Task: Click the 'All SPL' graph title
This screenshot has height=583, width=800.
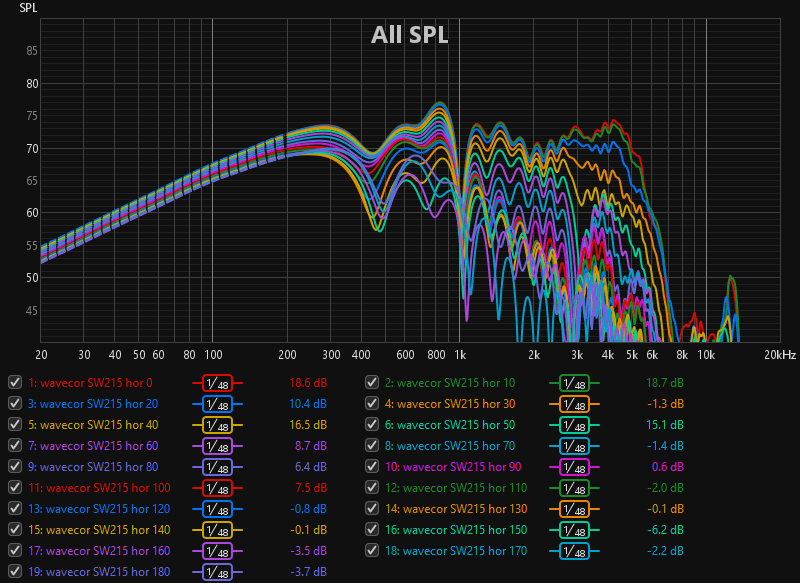Action: click(409, 35)
